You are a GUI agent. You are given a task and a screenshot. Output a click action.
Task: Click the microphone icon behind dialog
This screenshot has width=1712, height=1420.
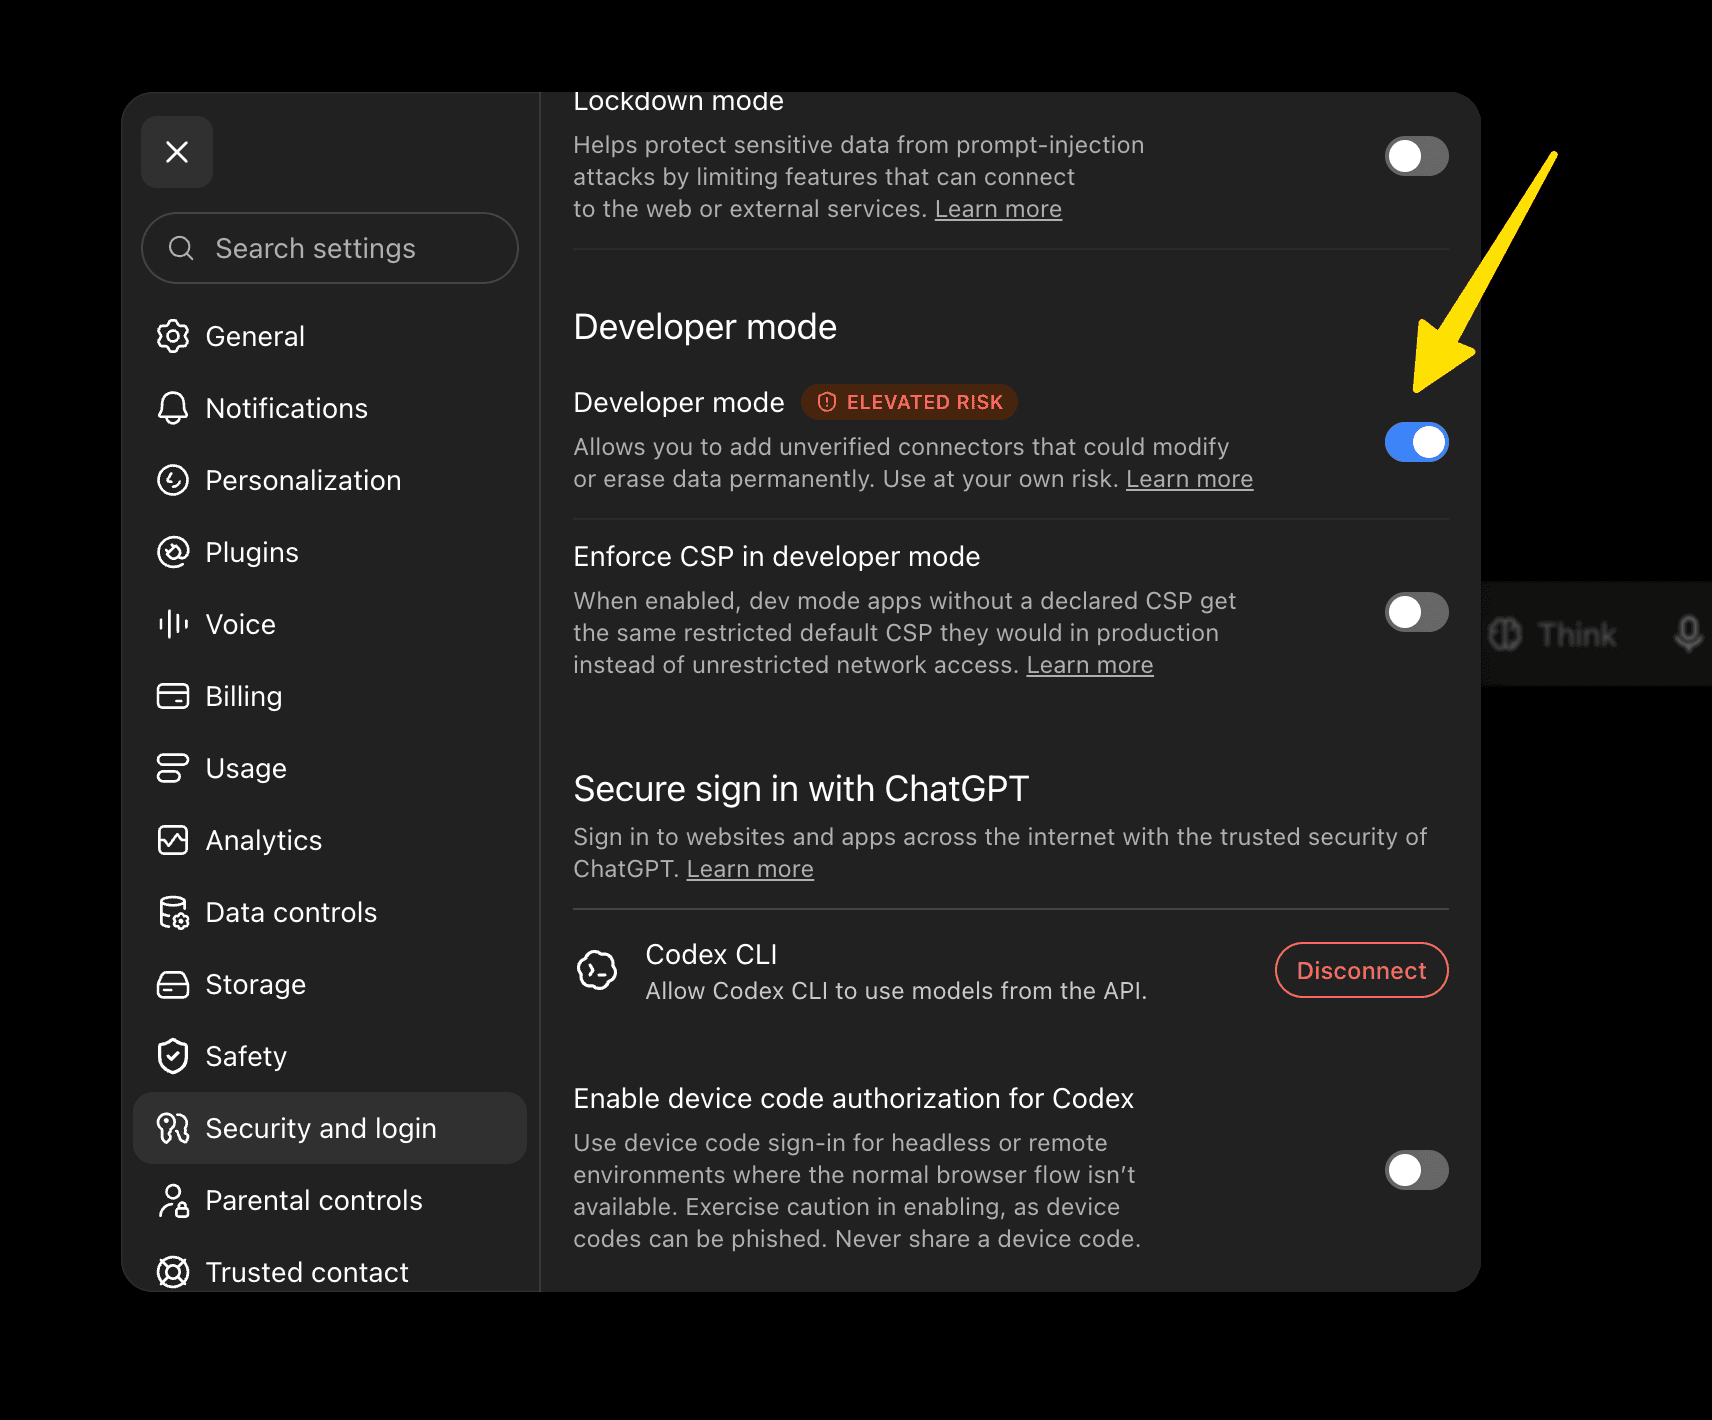tap(1688, 634)
